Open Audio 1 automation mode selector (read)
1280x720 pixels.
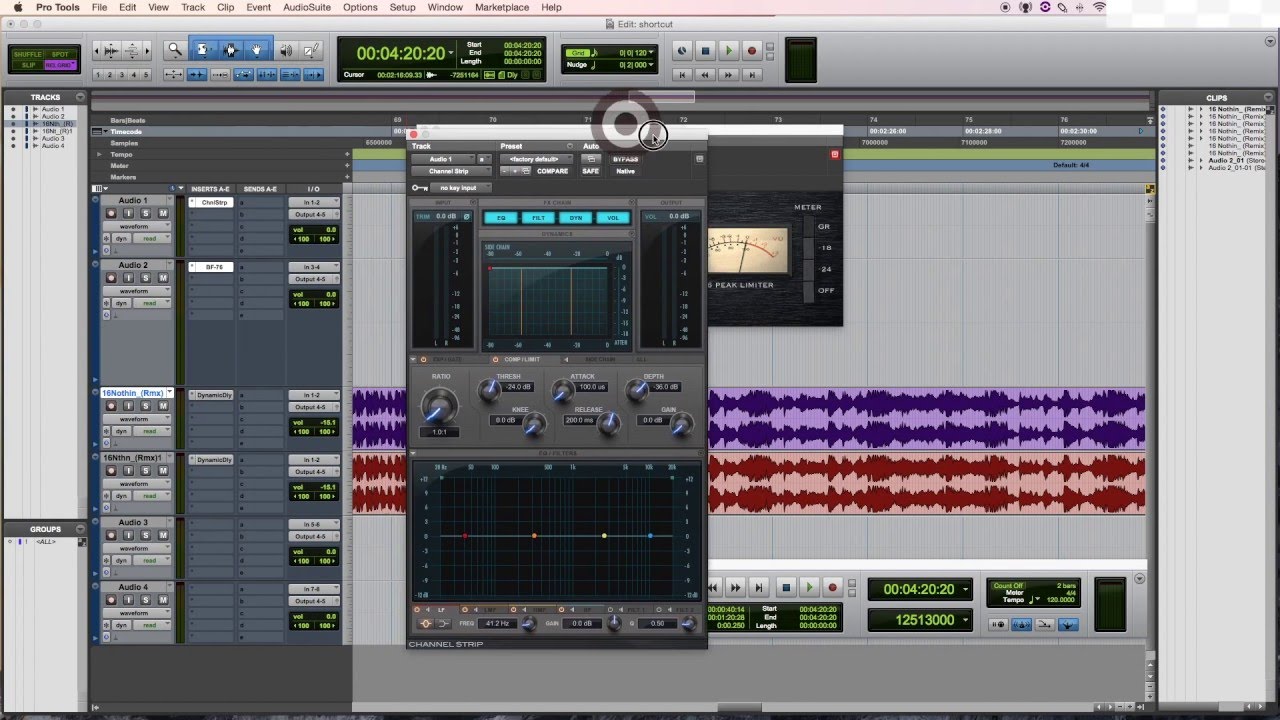150,238
